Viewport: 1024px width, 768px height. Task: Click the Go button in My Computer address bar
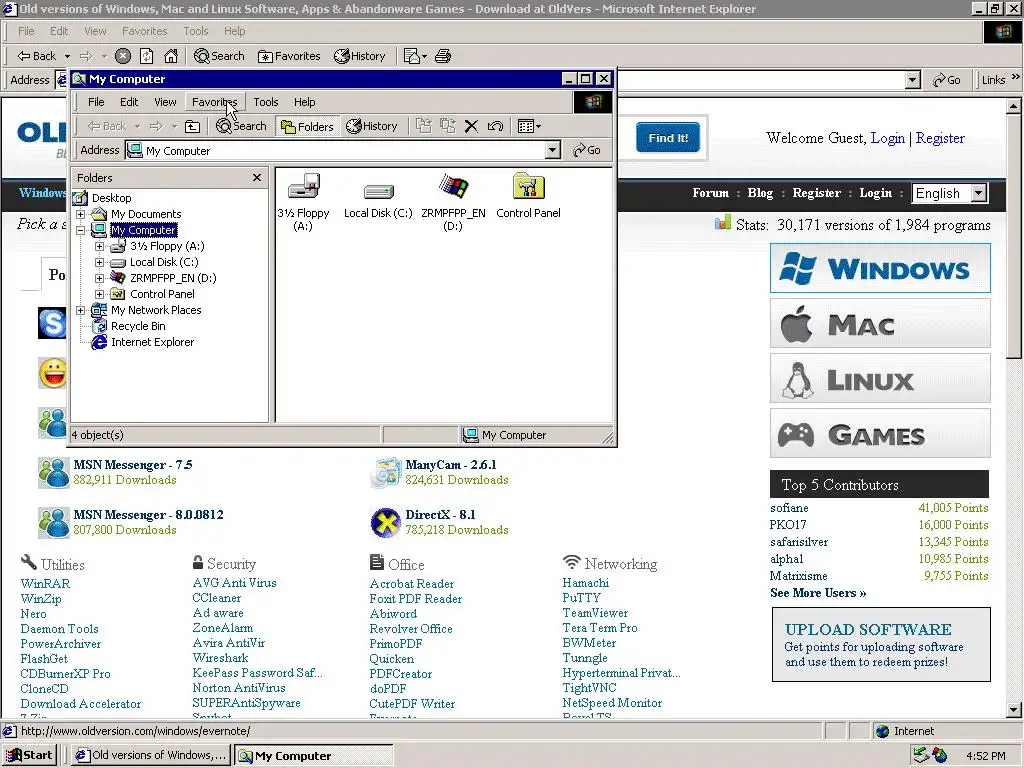(586, 150)
